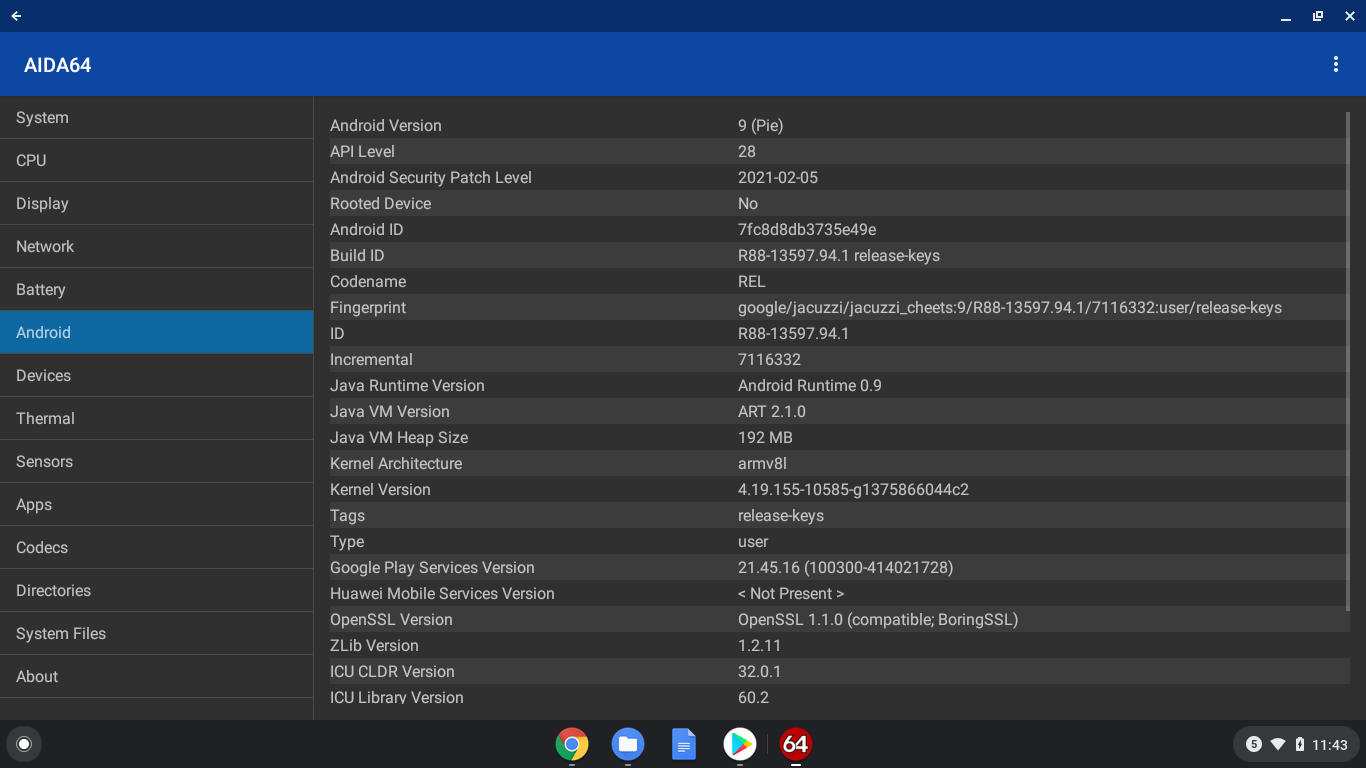Open the clock showing 11:43
This screenshot has width=1366, height=768.
click(x=1329, y=745)
